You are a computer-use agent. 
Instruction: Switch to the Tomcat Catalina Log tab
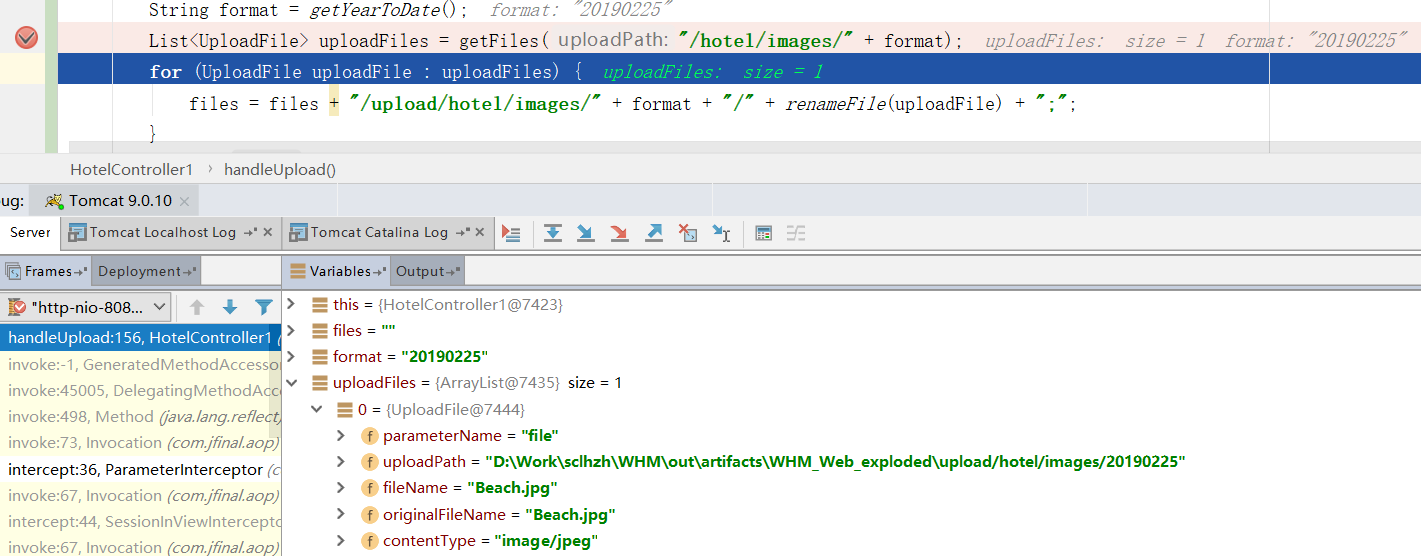pyautogui.click(x=378, y=232)
